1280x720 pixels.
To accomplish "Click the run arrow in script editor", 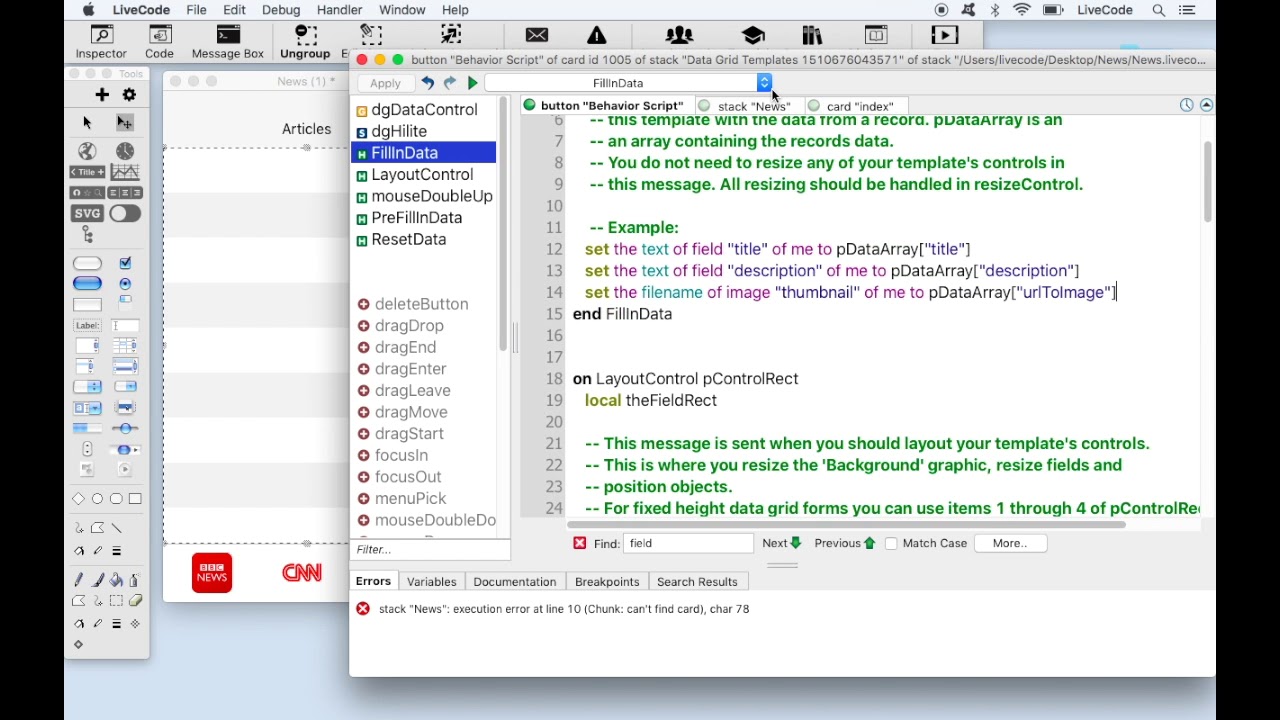I will coord(473,83).
